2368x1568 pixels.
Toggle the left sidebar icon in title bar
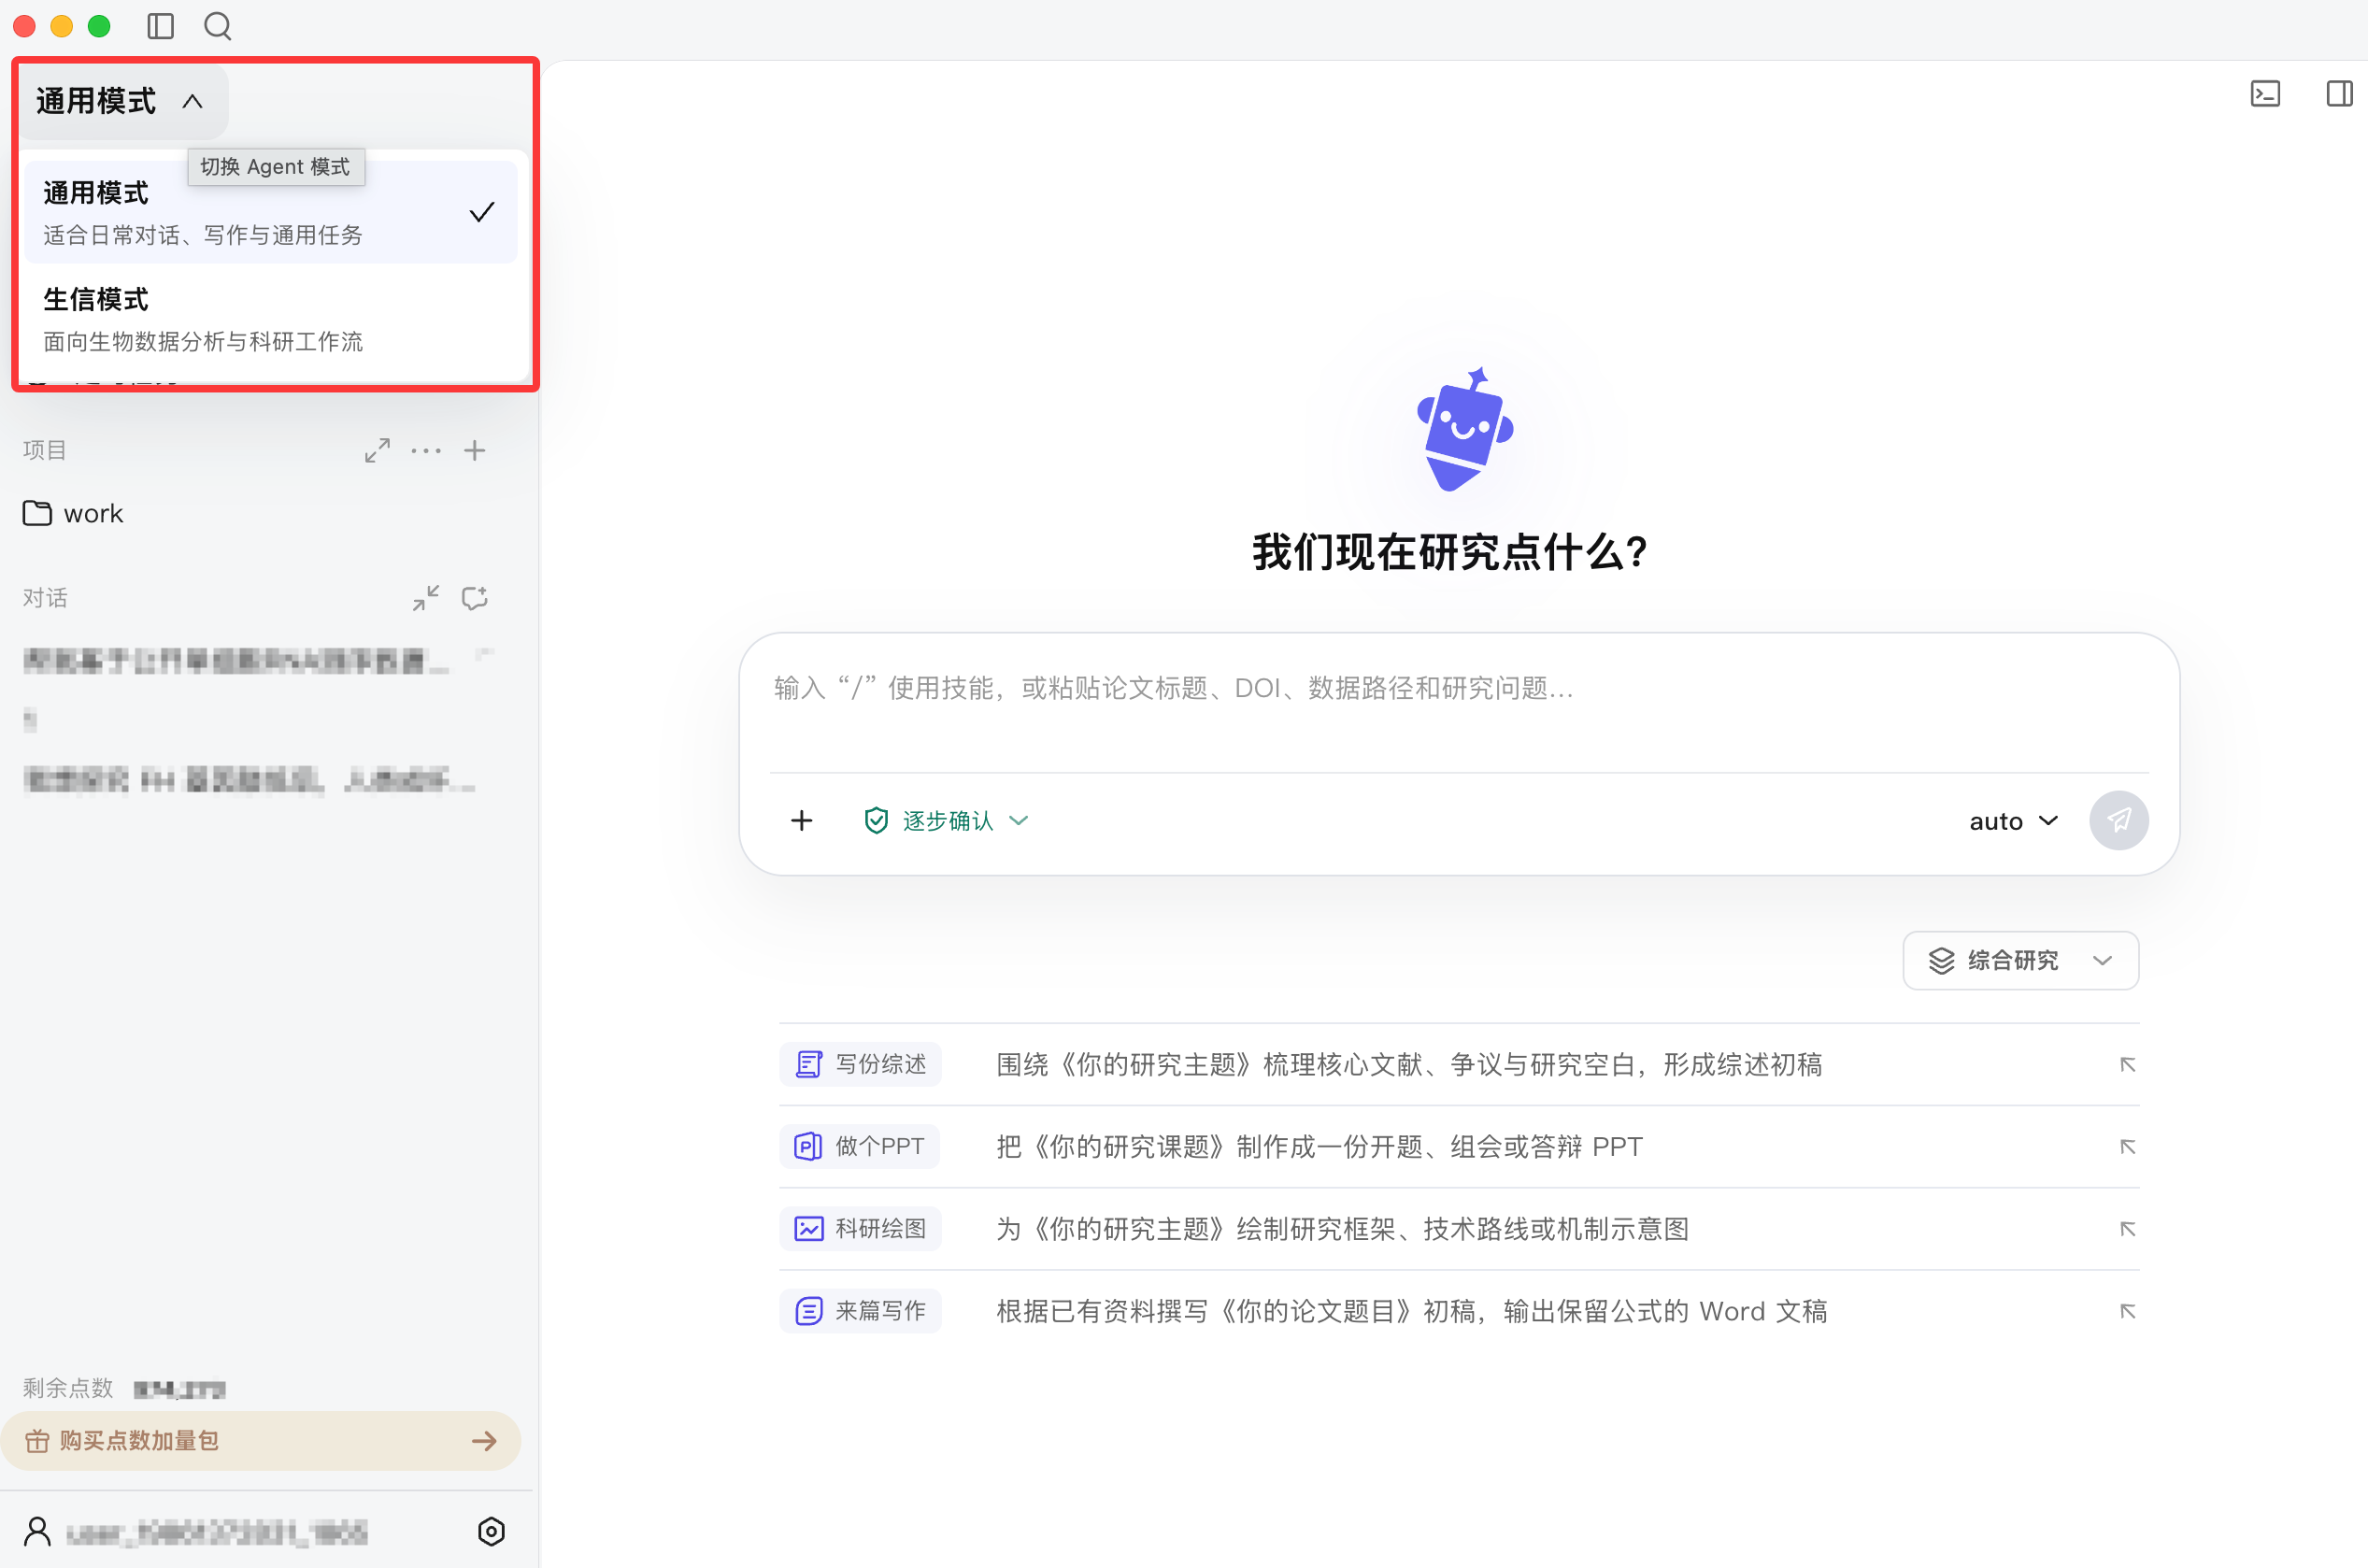pyautogui.click(x=160, y=26)
